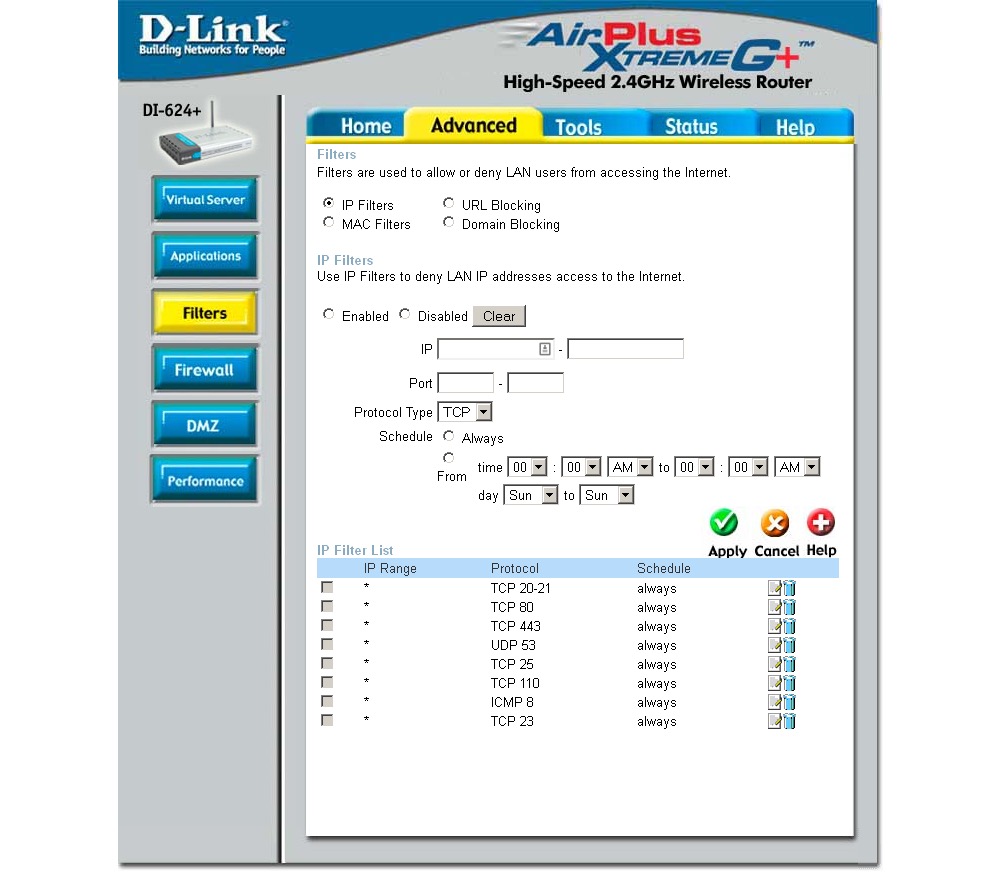This screenshot has height=879, width=1008.
Task: Choose the Disabled radio option
Action: (x=404, y=314)
